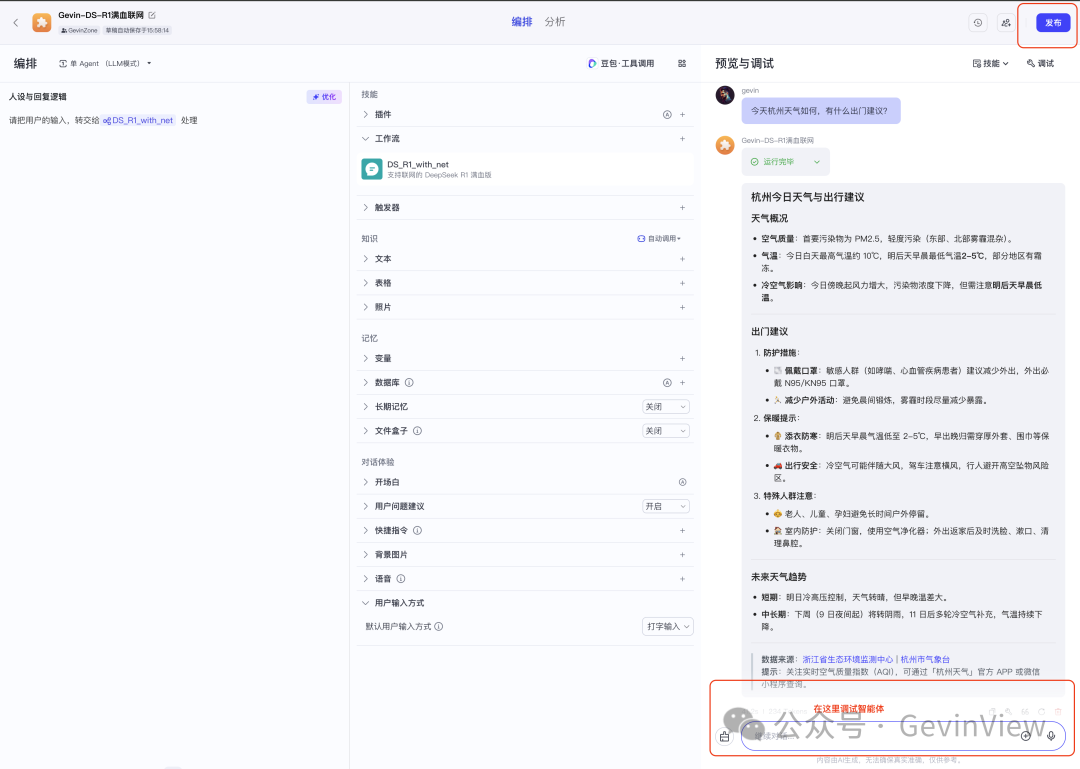Click the info icon next to 默认用户输入方式
This screenshot has width=1080, height=769.
[x=439, y=626]
